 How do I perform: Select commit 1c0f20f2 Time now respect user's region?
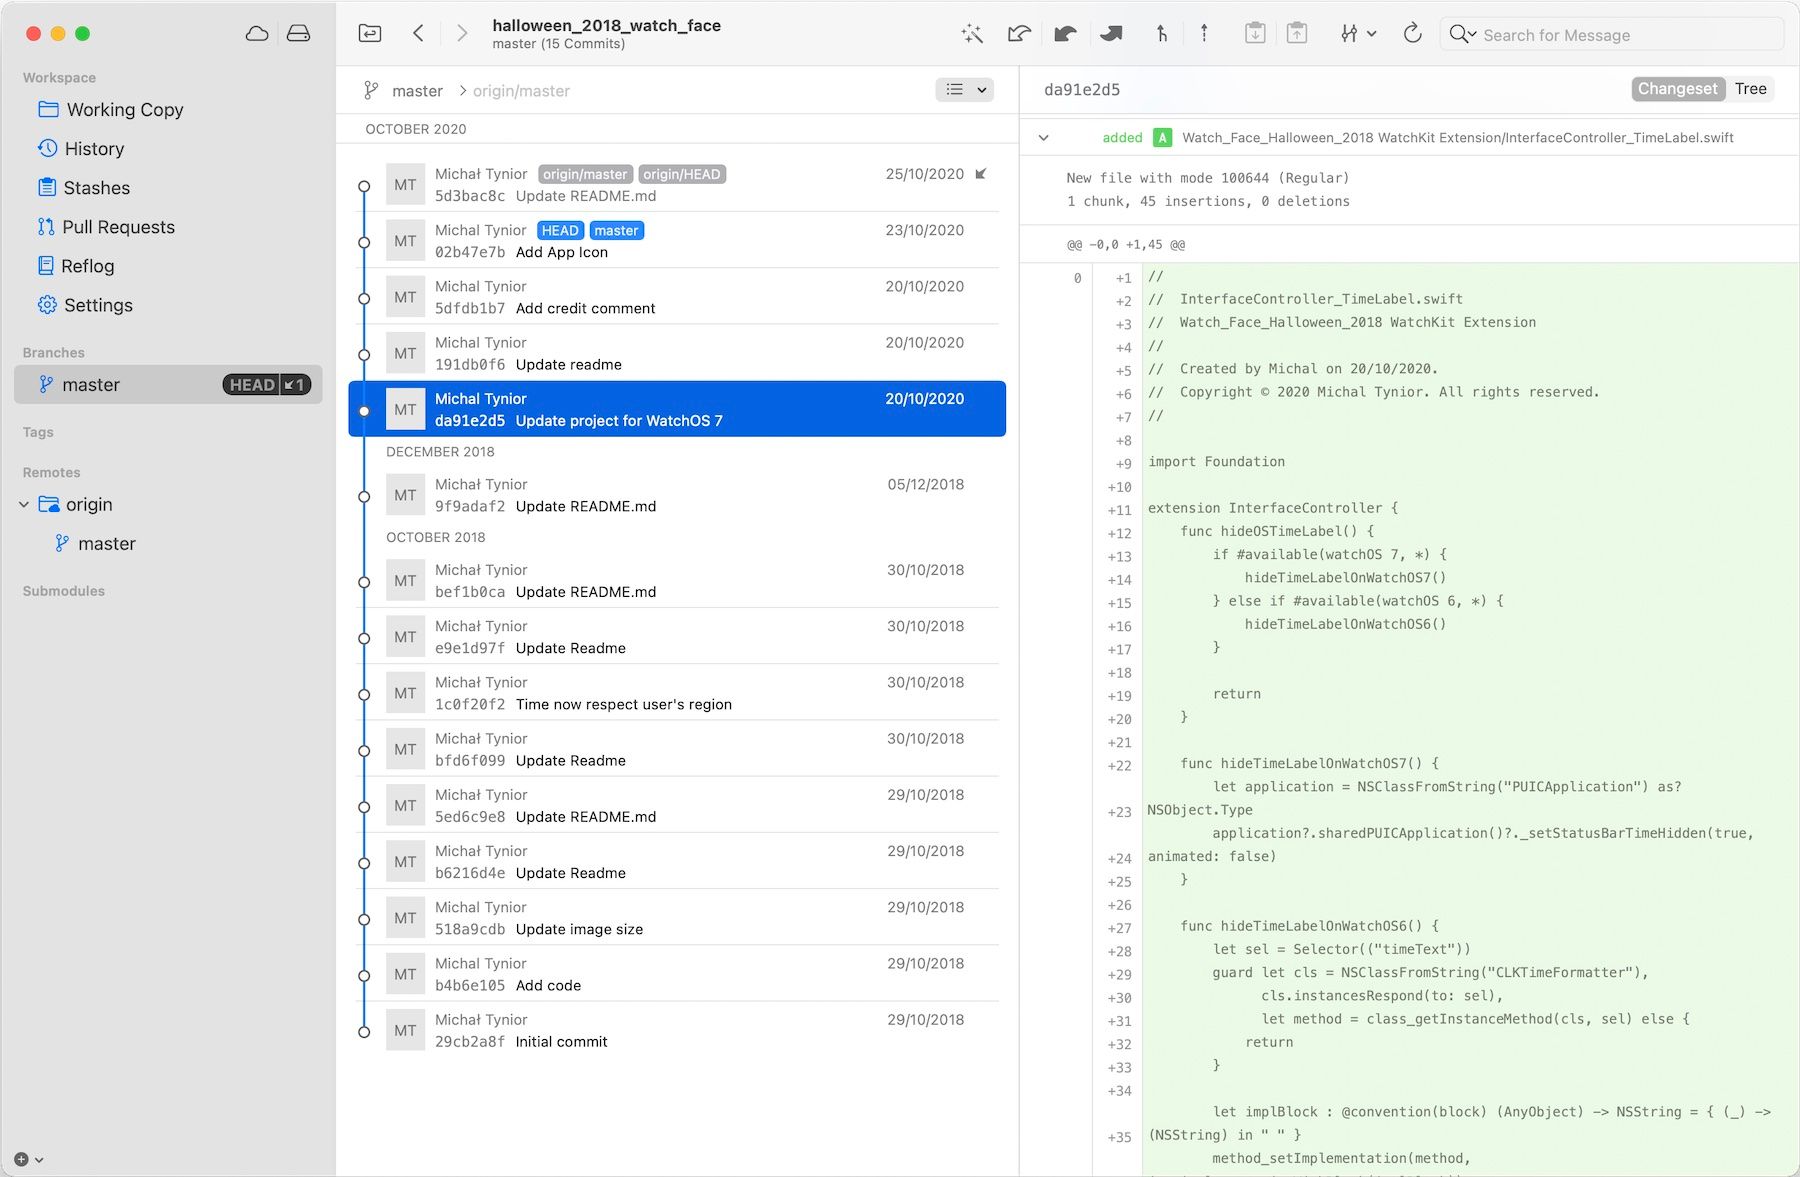point(677,692)
